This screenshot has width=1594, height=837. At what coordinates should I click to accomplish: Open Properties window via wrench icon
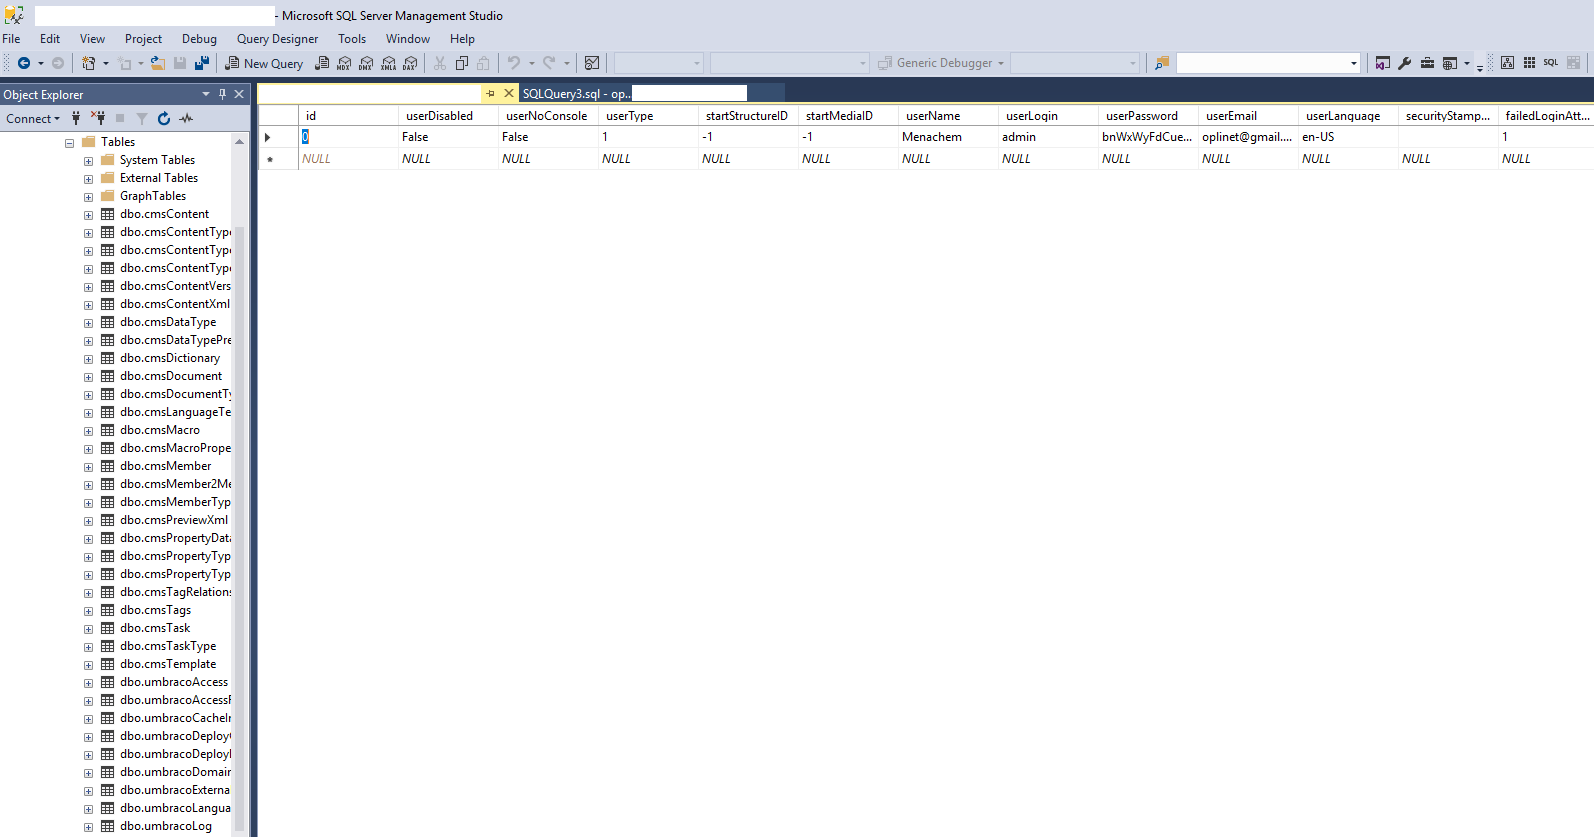pyautogui.click(x=1404, y=63)
